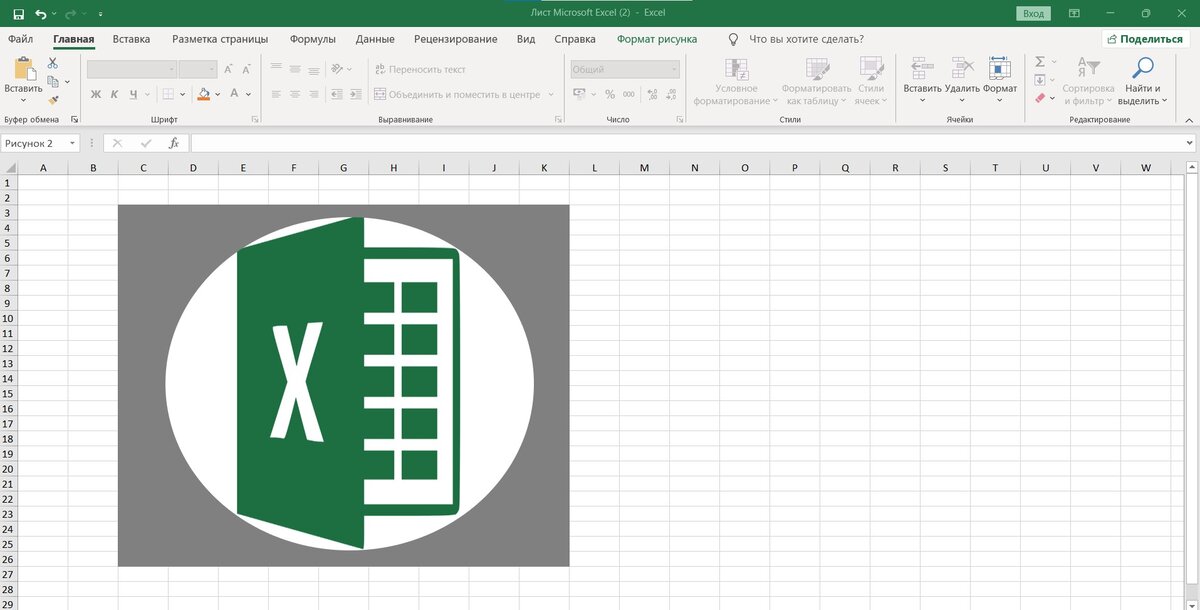
Task: Click Объединить и поместить в центре
Action: click(x=458, y=94)
